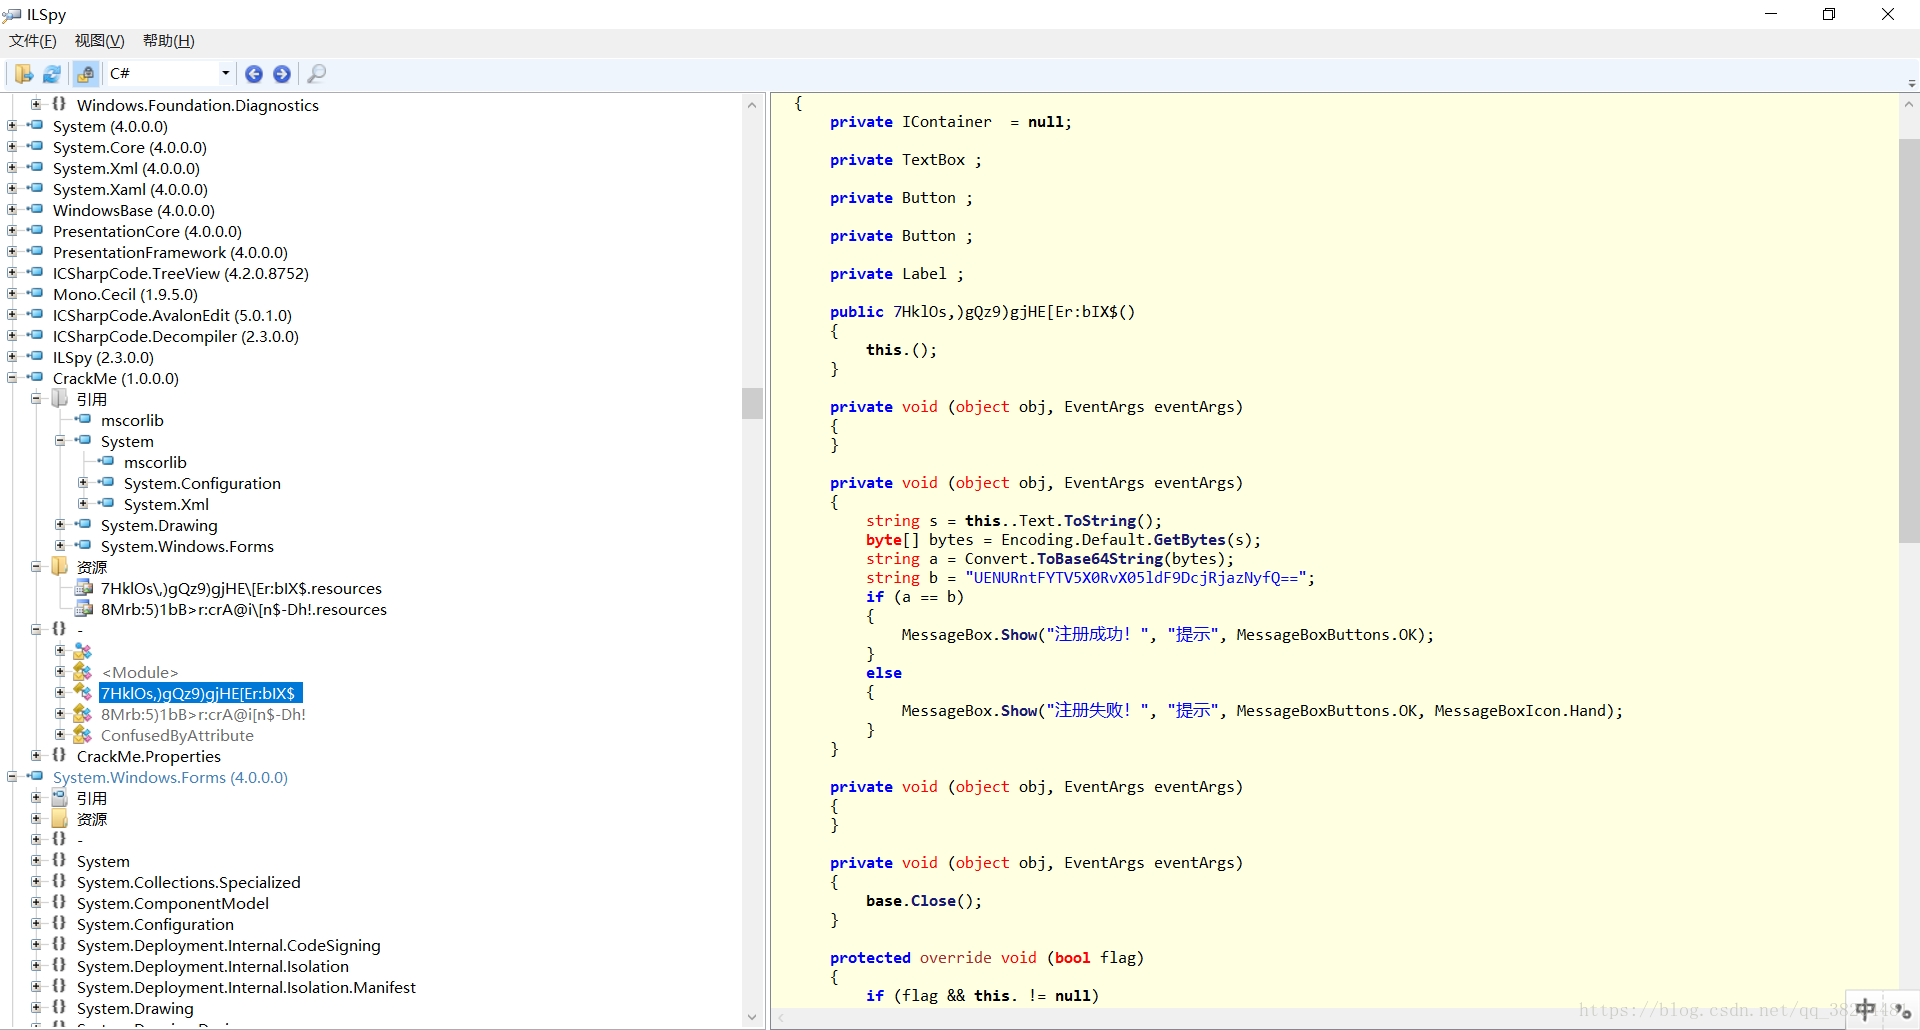Collapse the System.Windows.Forms (4.0.0.0) assembly
The image size is (1920, 1030).
[12, 777]
